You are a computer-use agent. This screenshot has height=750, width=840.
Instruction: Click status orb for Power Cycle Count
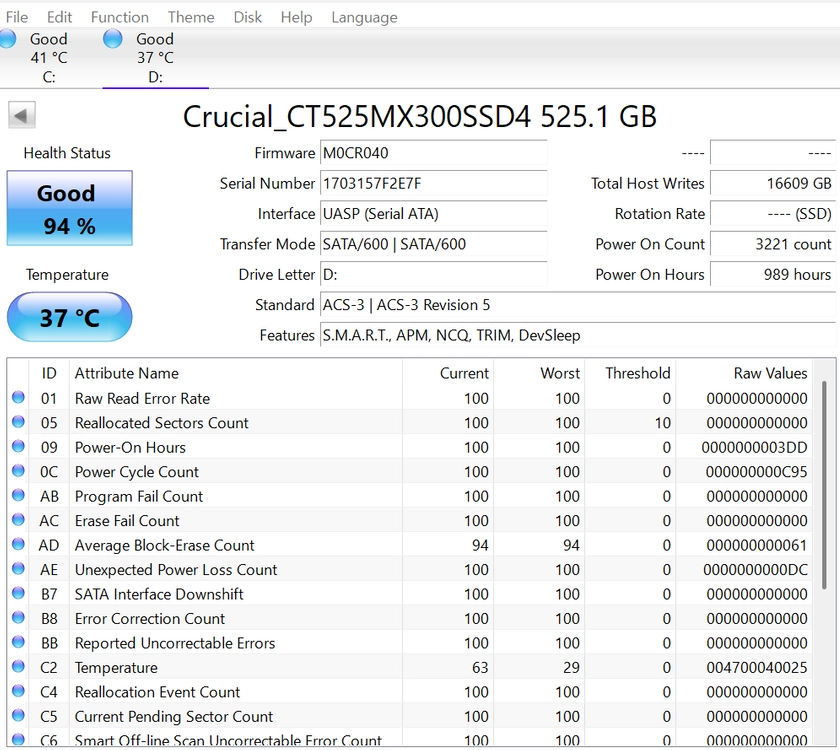(x=18, y=471)
